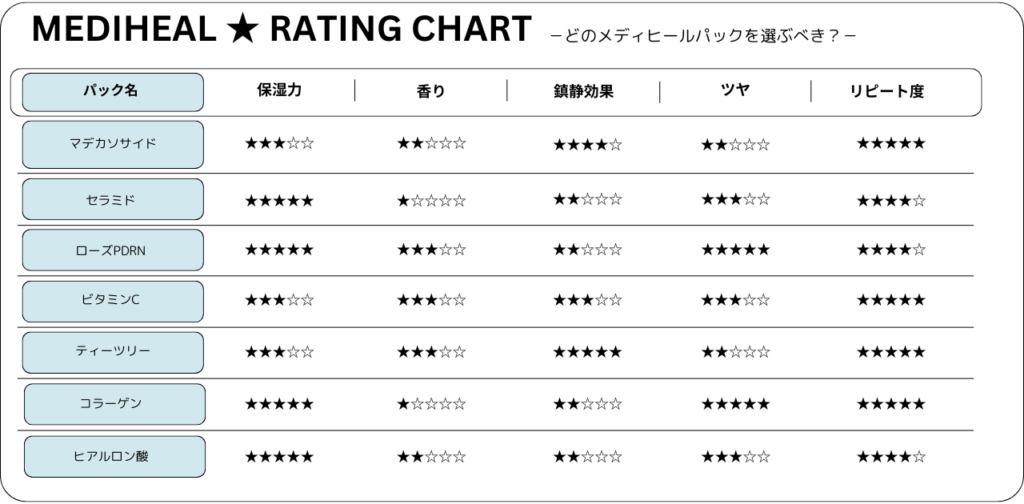Click the 保湿力 column header
This screenshot has width=1024, height=504.
pos(280,90)
